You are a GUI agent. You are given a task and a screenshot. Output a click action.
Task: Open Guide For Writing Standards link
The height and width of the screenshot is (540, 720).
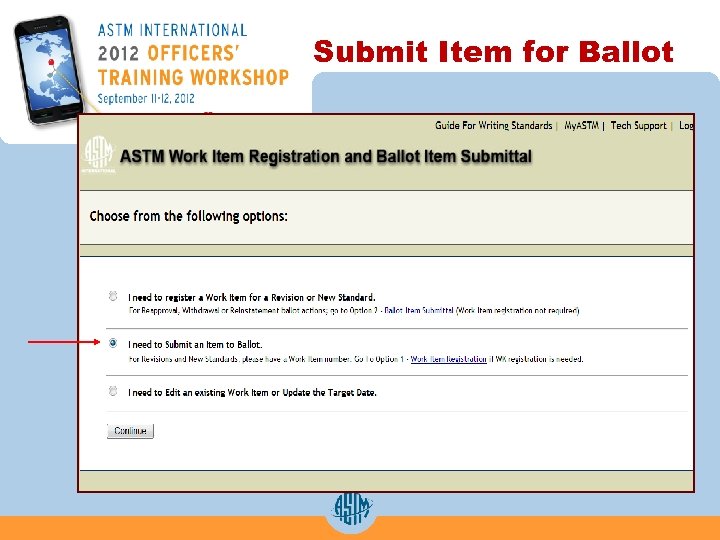[494, 125]
